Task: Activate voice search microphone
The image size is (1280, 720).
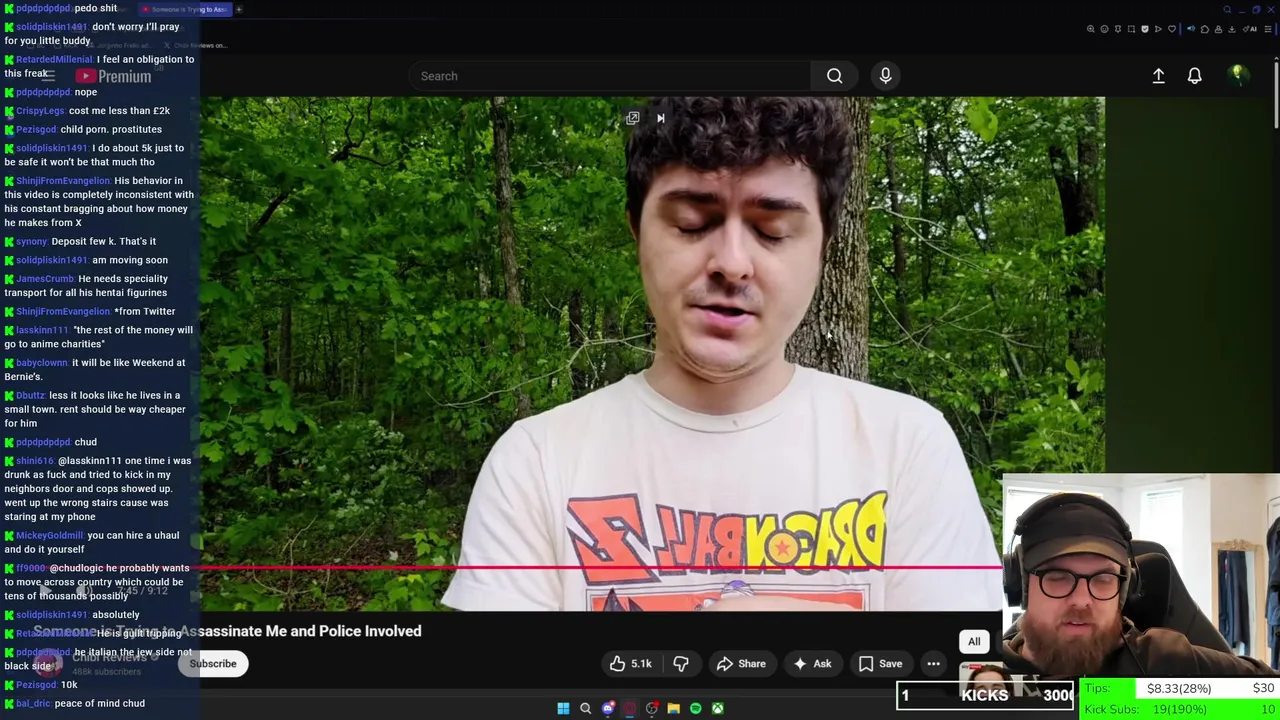Action: [885, 76]
